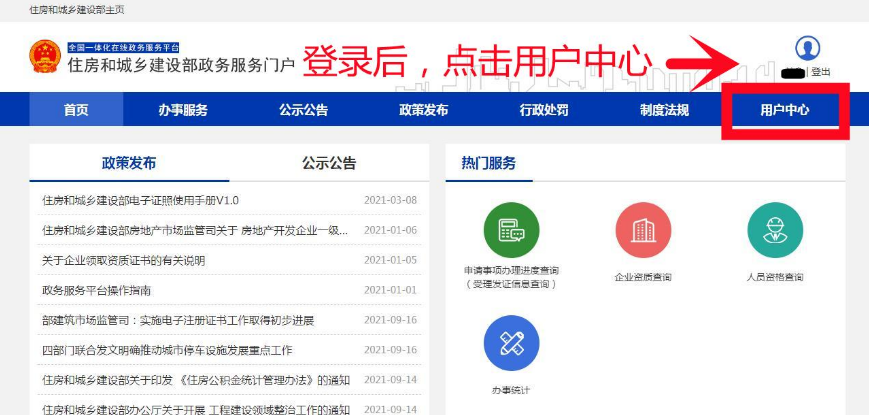Open 政策发布 in the navigation bar
869x415 pixels.
point(423,110)
